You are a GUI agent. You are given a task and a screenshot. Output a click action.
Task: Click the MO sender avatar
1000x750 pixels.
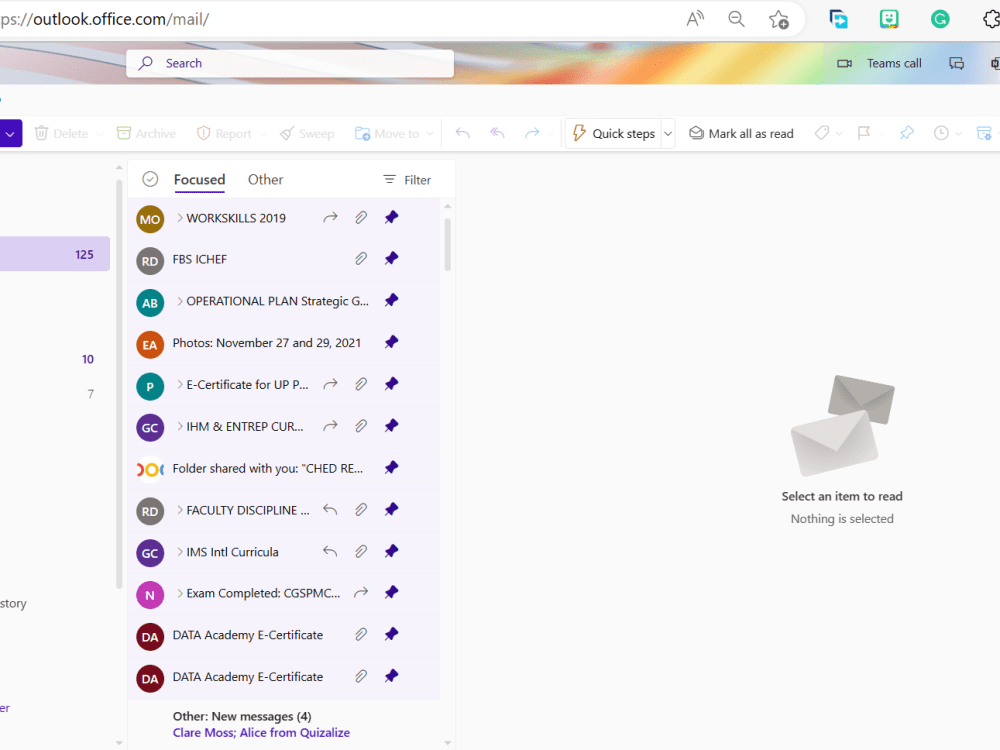tap(150, 219)
